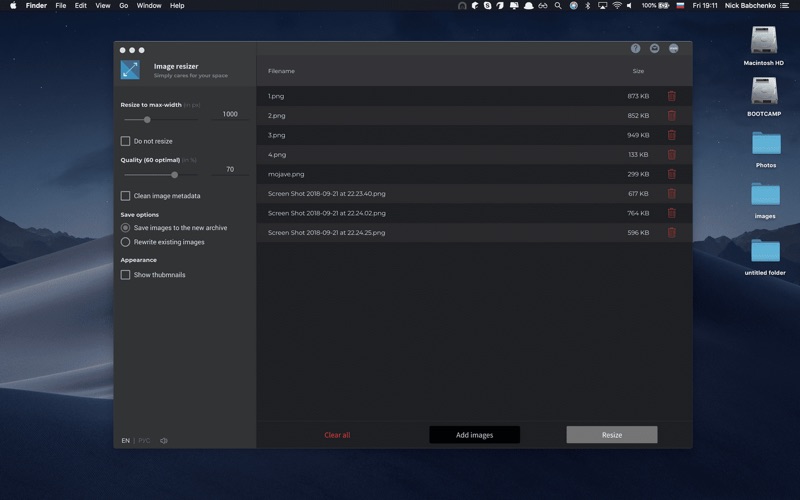Enable Show thumbnails checkbox
This screenshot has height=500, width=800.
125,274
